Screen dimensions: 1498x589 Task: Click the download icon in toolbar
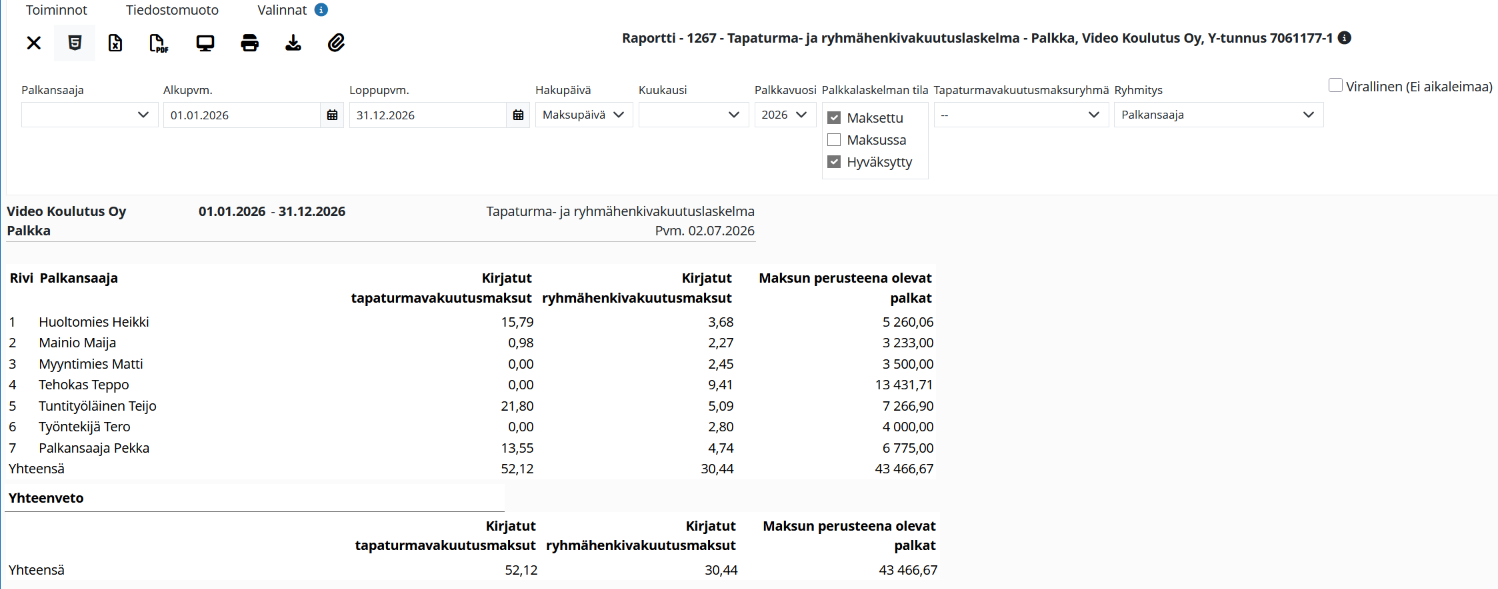[293, 43]
